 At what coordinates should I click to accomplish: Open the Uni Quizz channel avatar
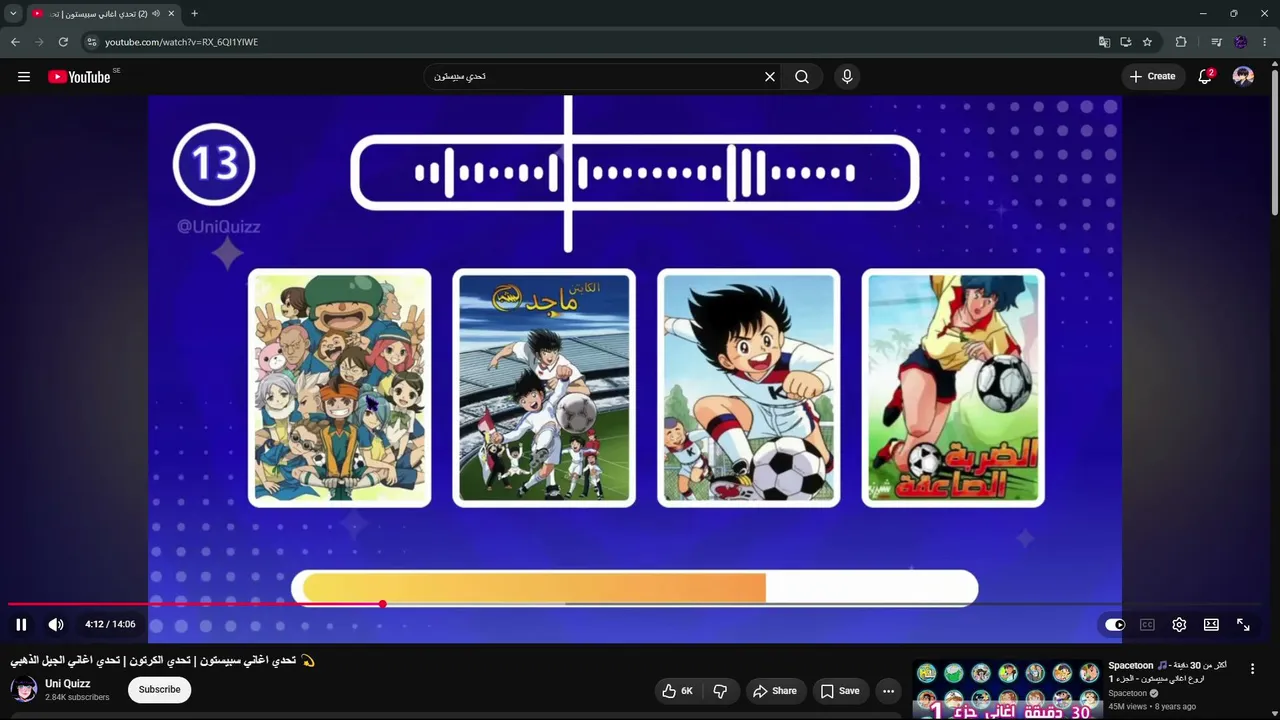(x=24, y=690)
